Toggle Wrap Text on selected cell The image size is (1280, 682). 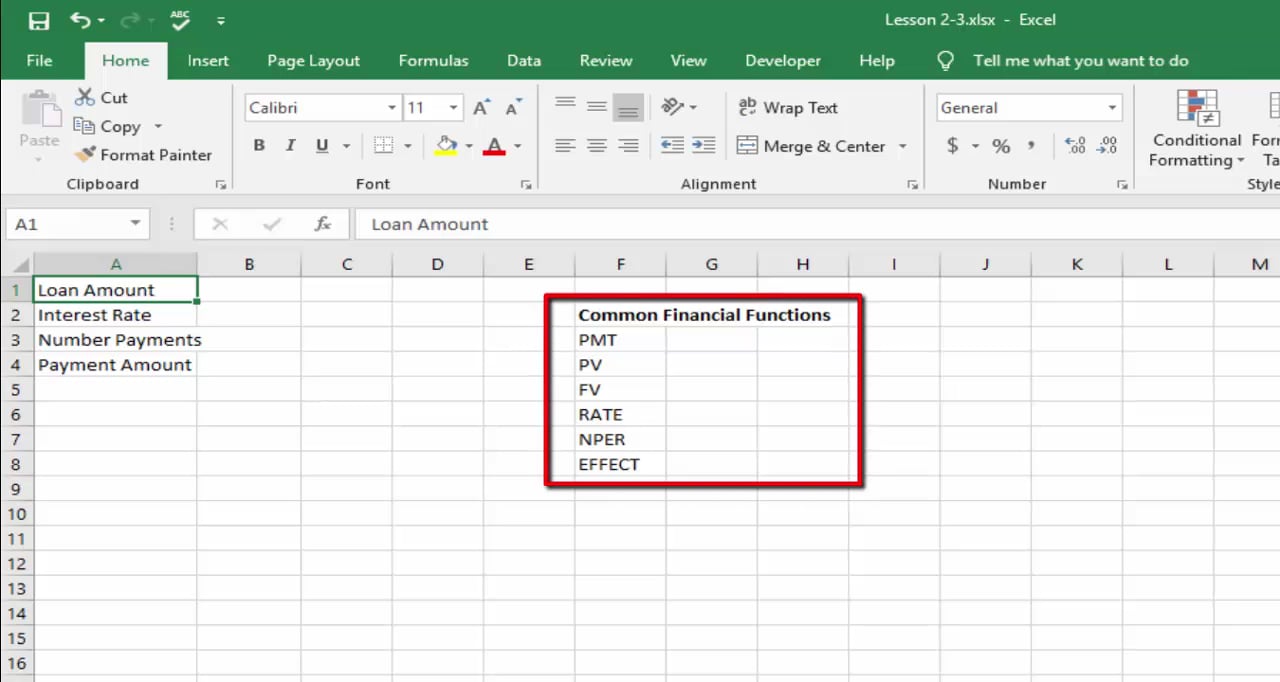tap(788, 108)
